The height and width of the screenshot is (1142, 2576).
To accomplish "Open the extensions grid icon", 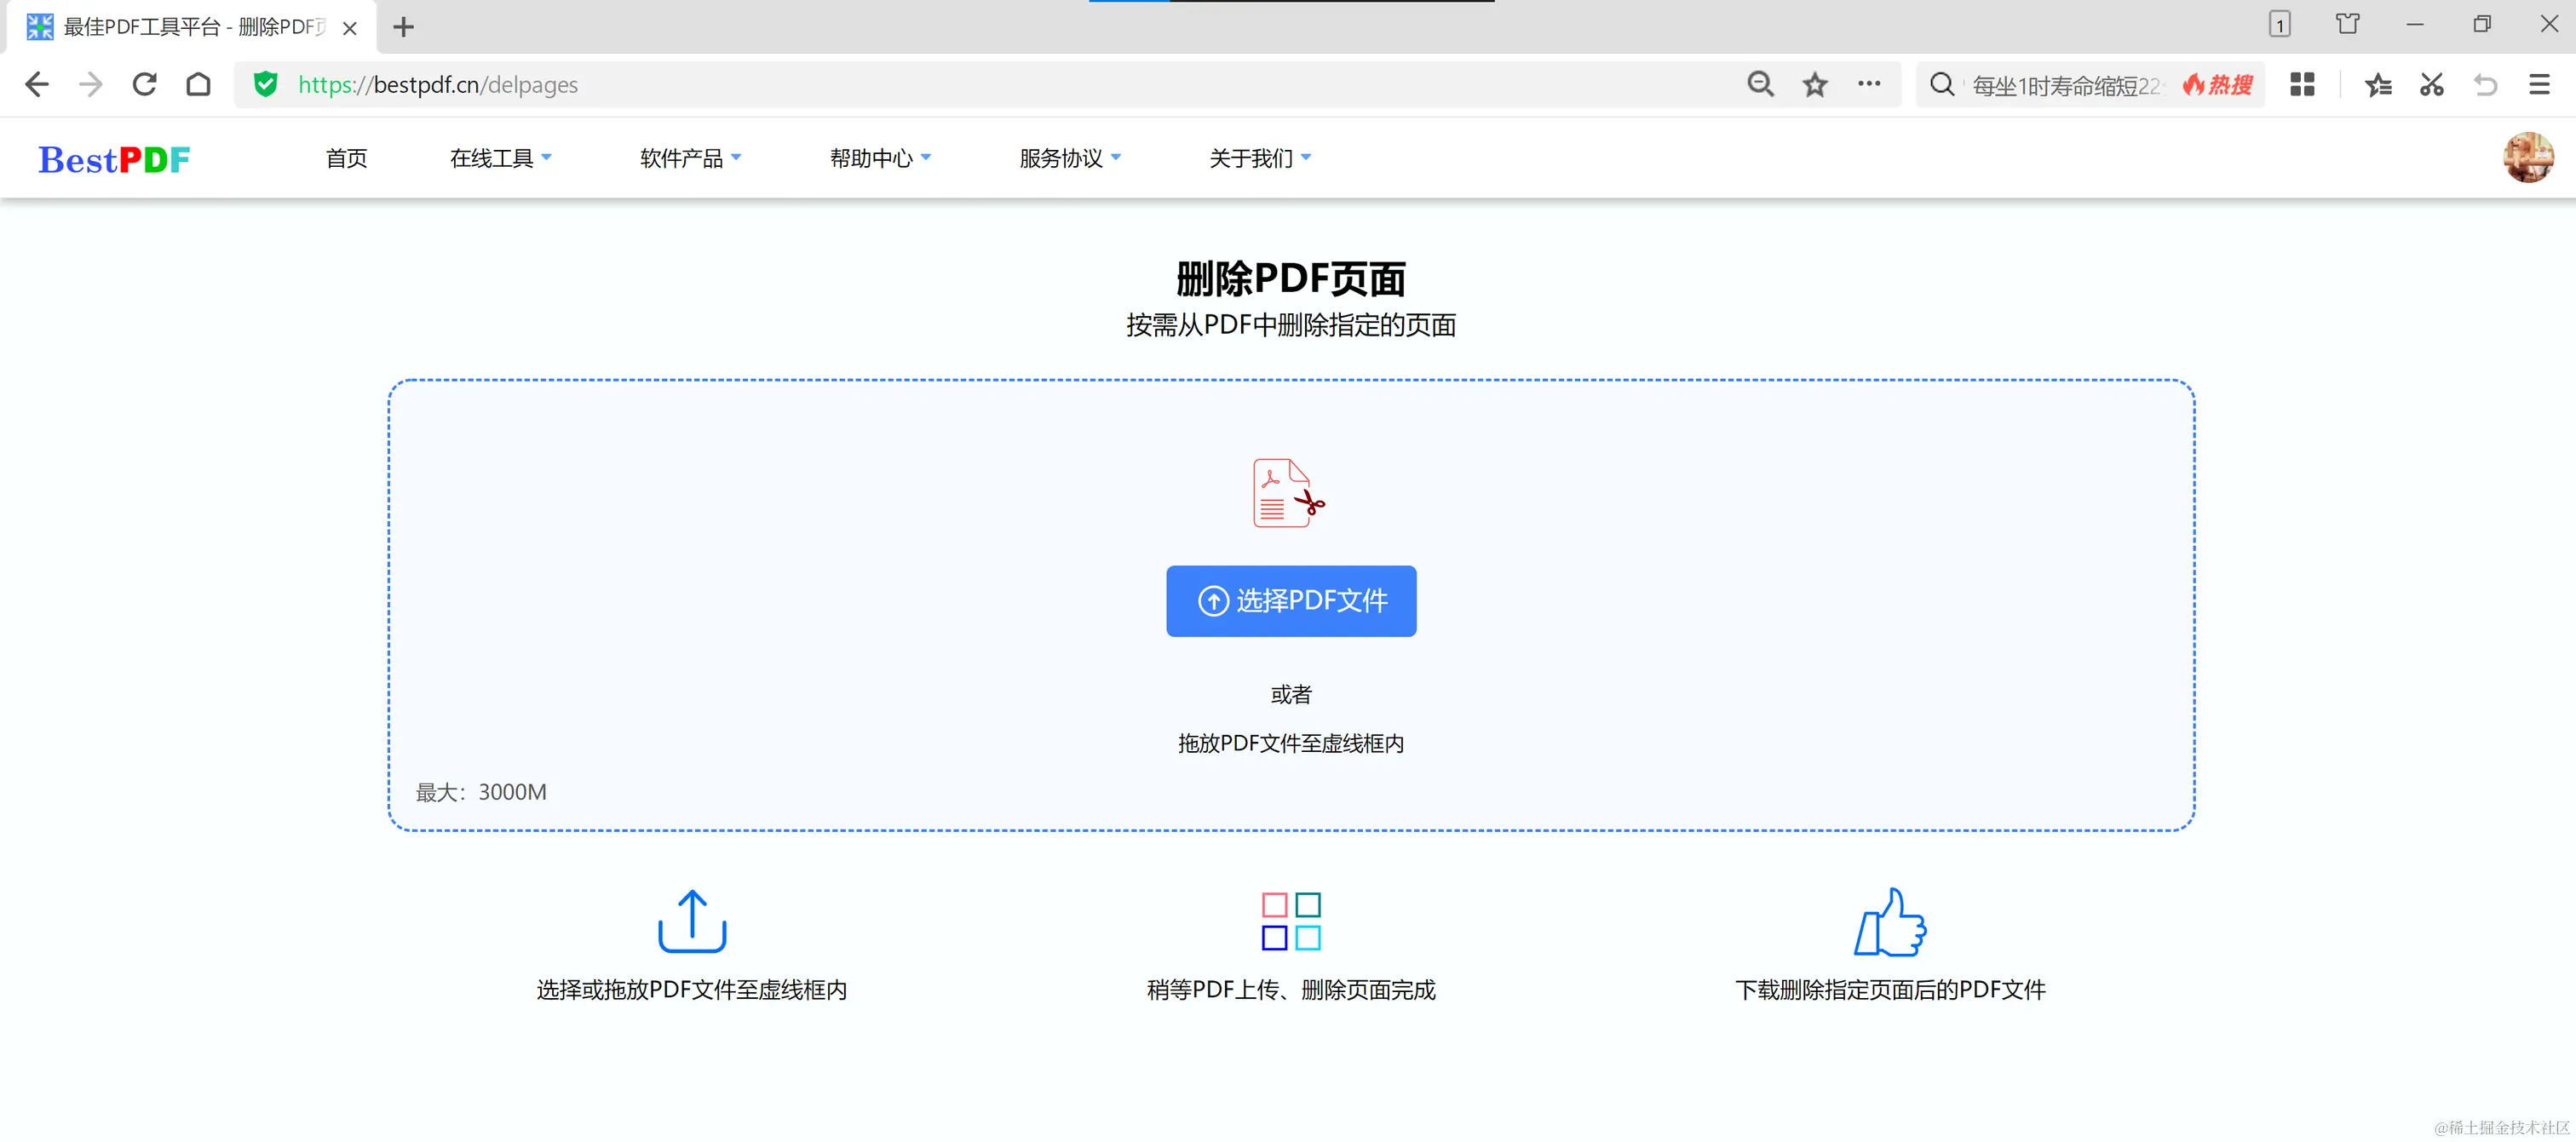I will coord(2302,85).
